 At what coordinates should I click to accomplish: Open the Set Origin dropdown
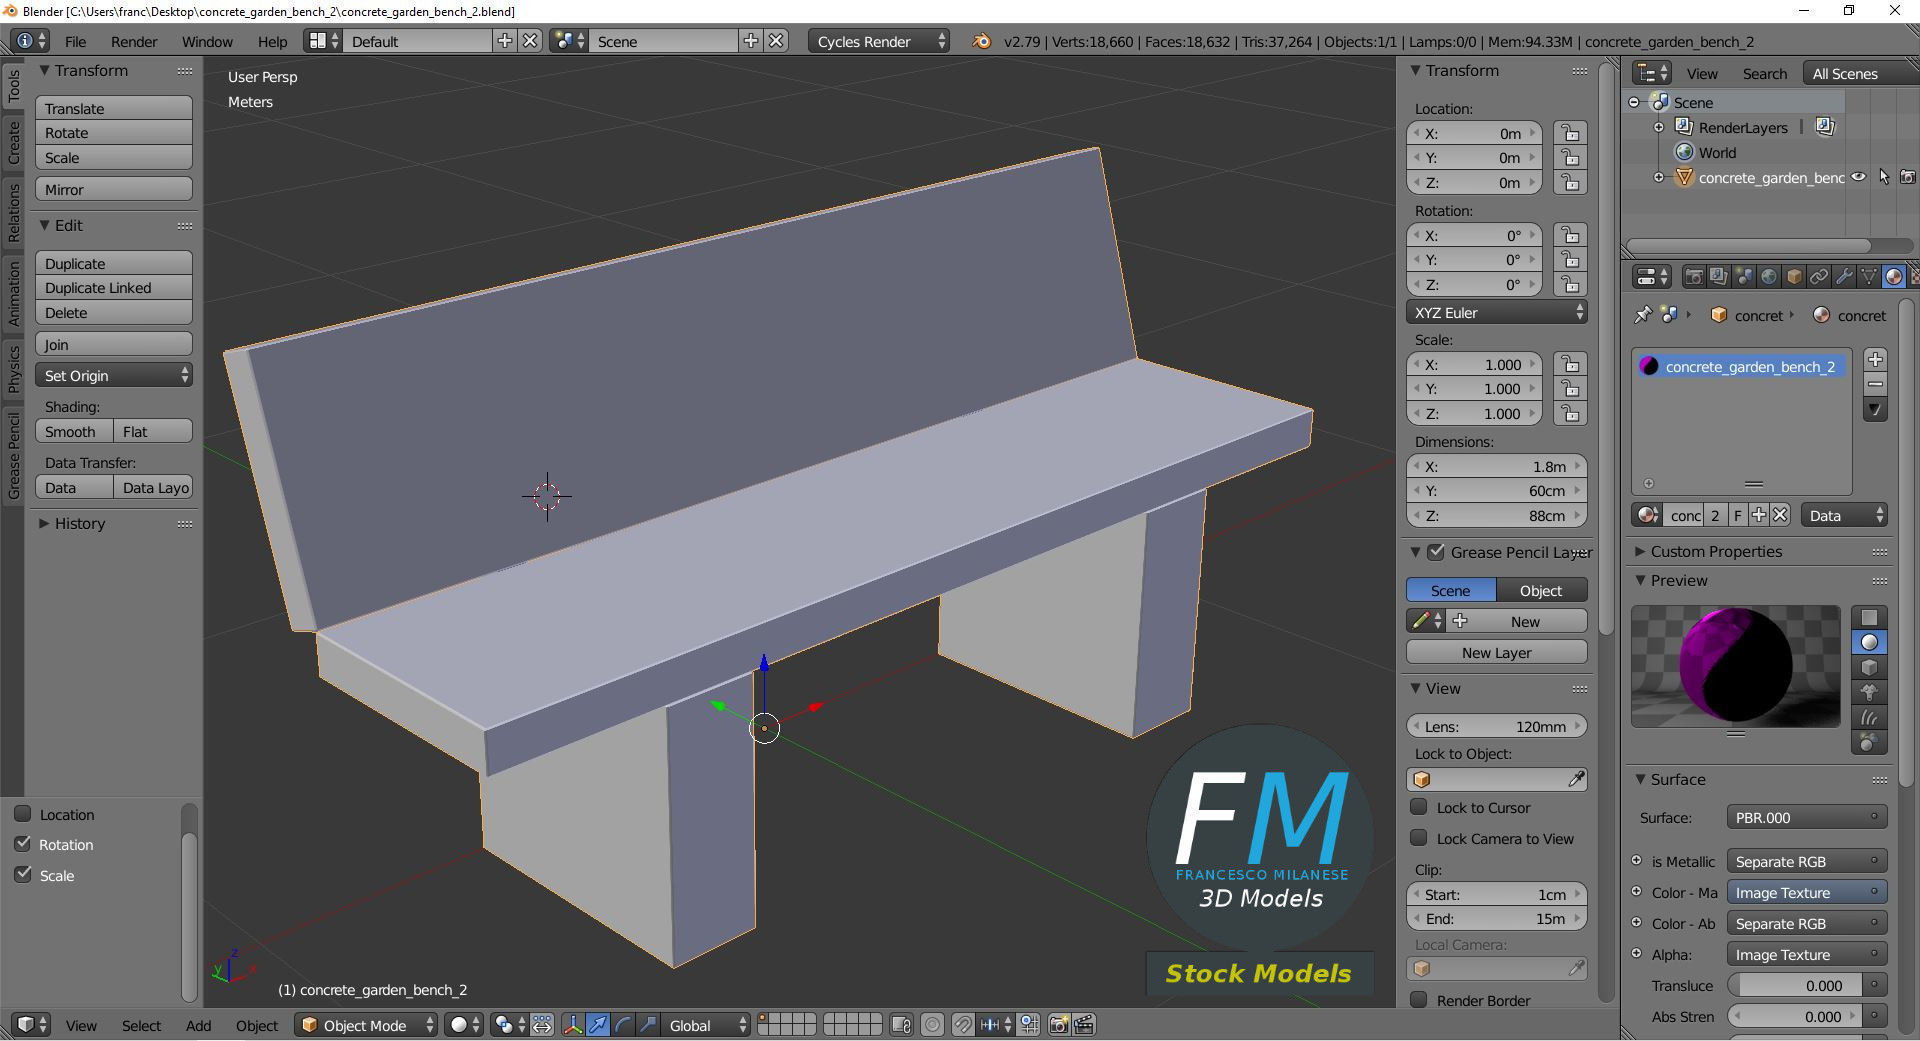pos(114,375)
